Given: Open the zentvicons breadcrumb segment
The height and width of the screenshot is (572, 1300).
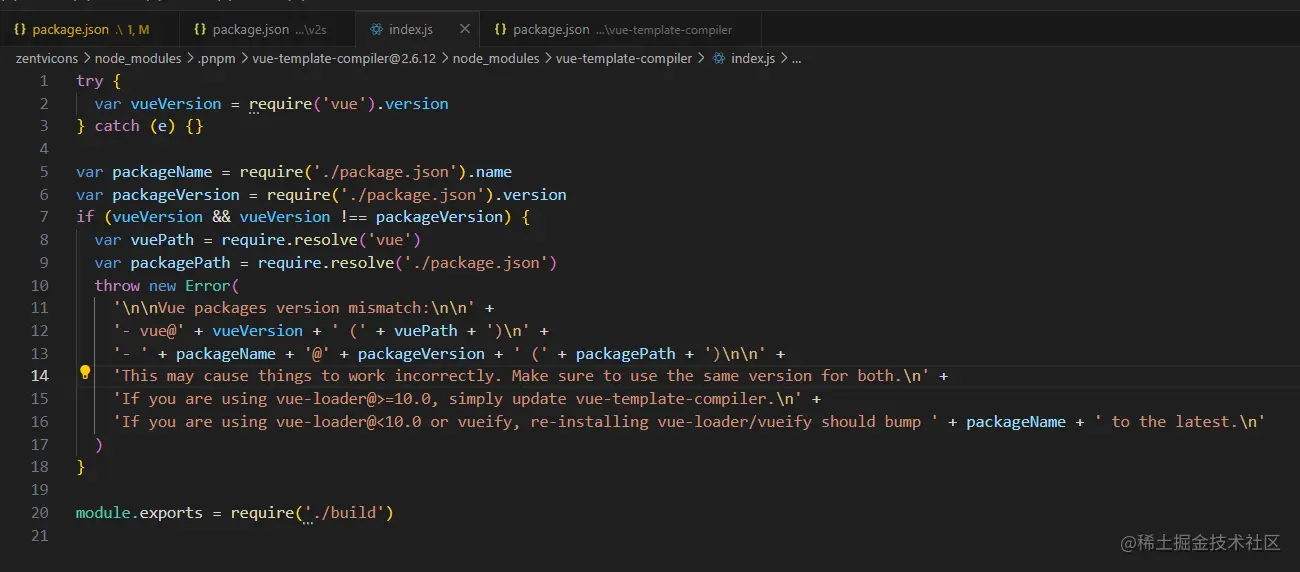Looking at the screenshot, I should pos(47,58).
